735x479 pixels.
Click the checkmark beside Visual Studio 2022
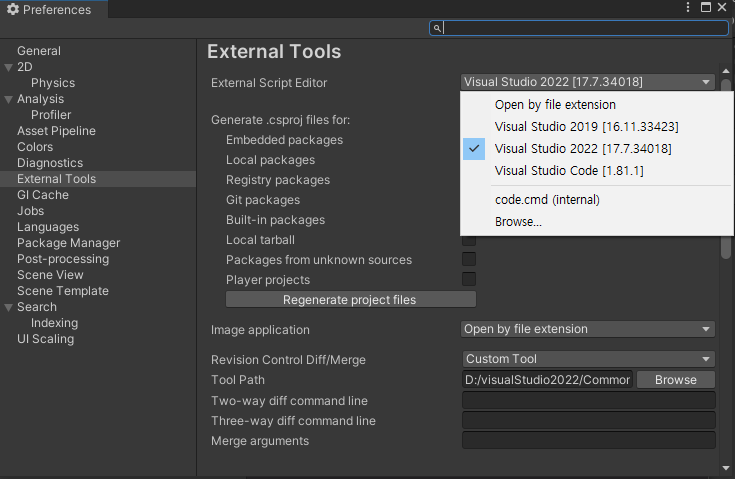click(x=474, y=149)
